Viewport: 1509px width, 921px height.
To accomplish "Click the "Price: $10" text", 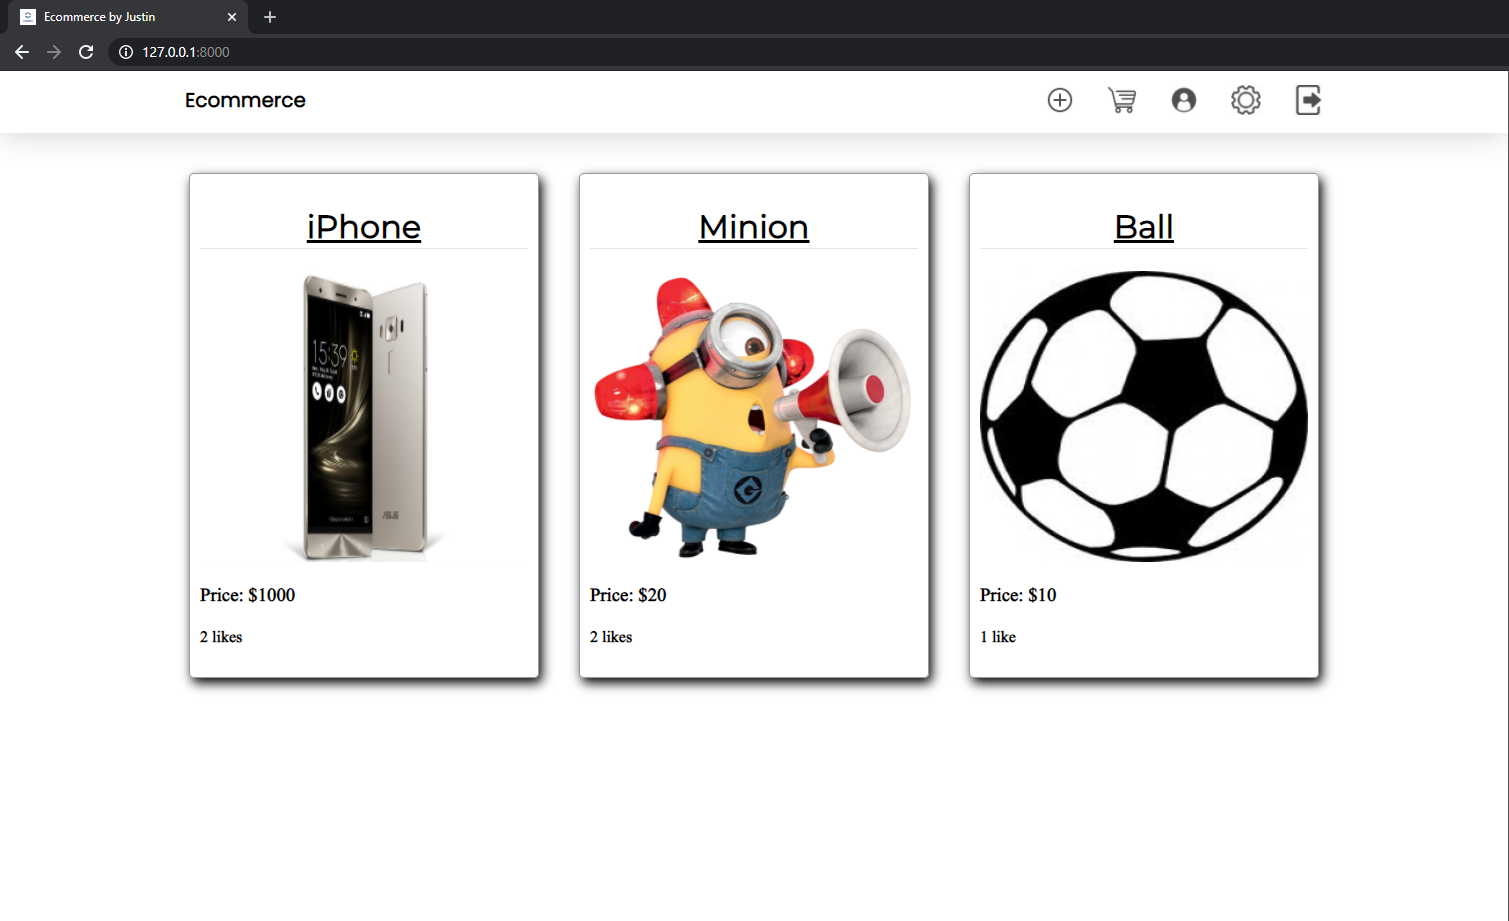I will (1018, 595).
